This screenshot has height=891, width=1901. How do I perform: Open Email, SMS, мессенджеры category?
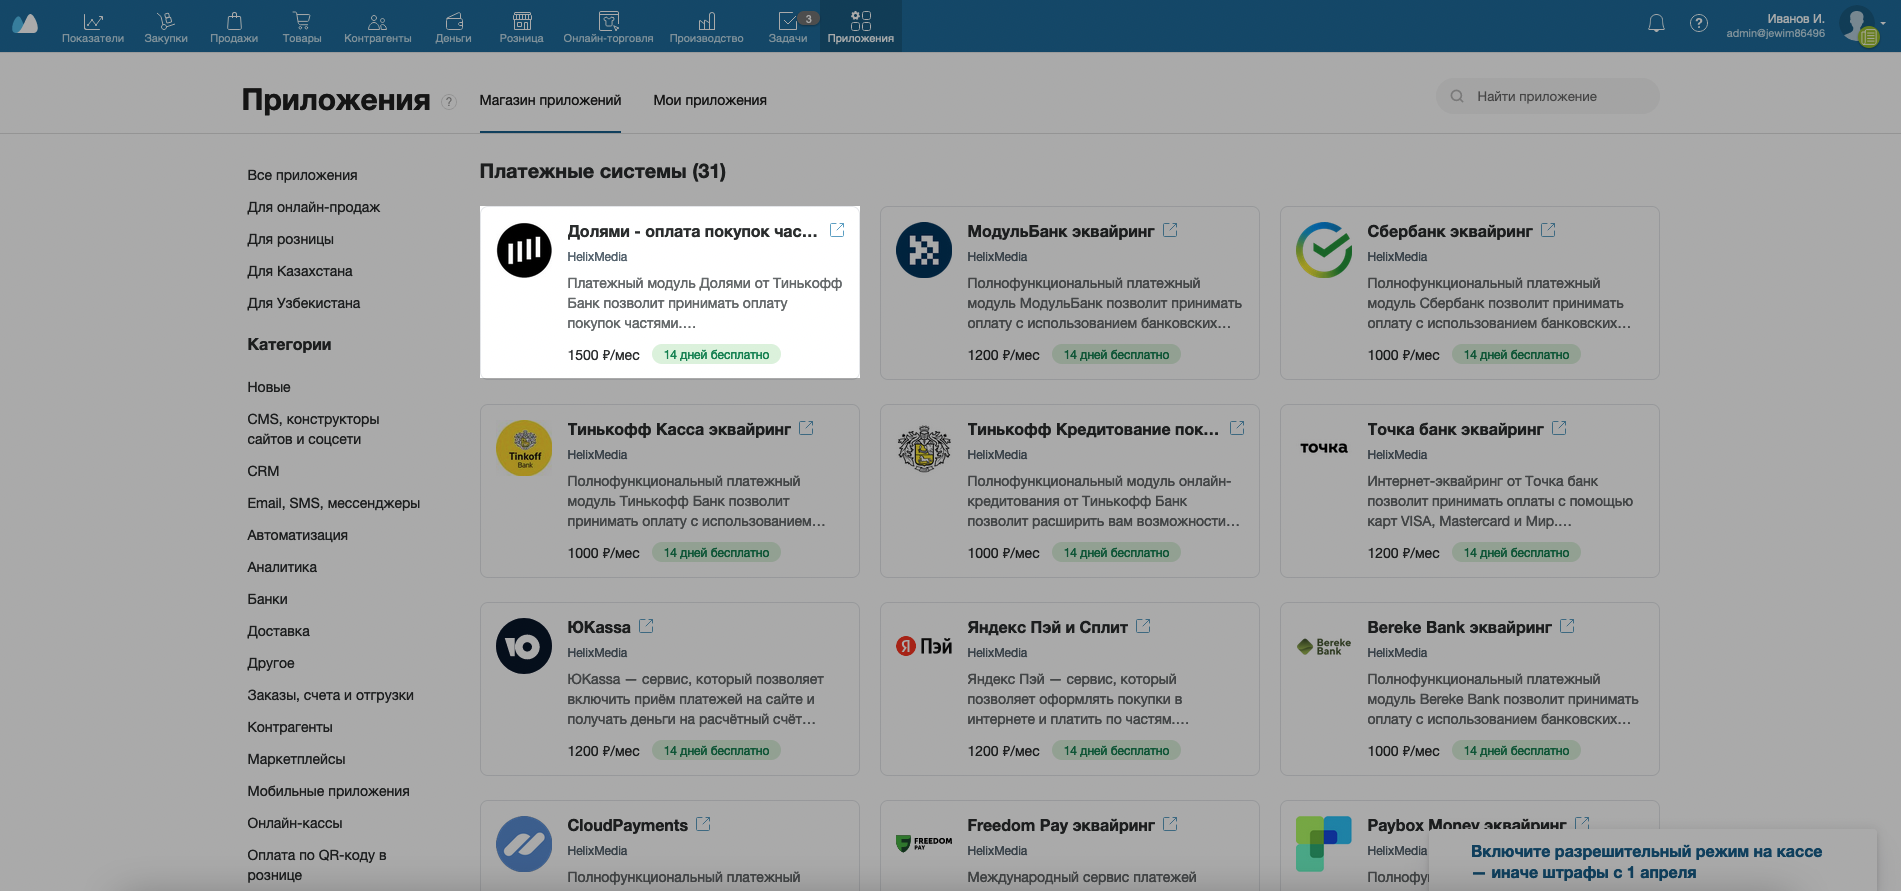[334, 503]
